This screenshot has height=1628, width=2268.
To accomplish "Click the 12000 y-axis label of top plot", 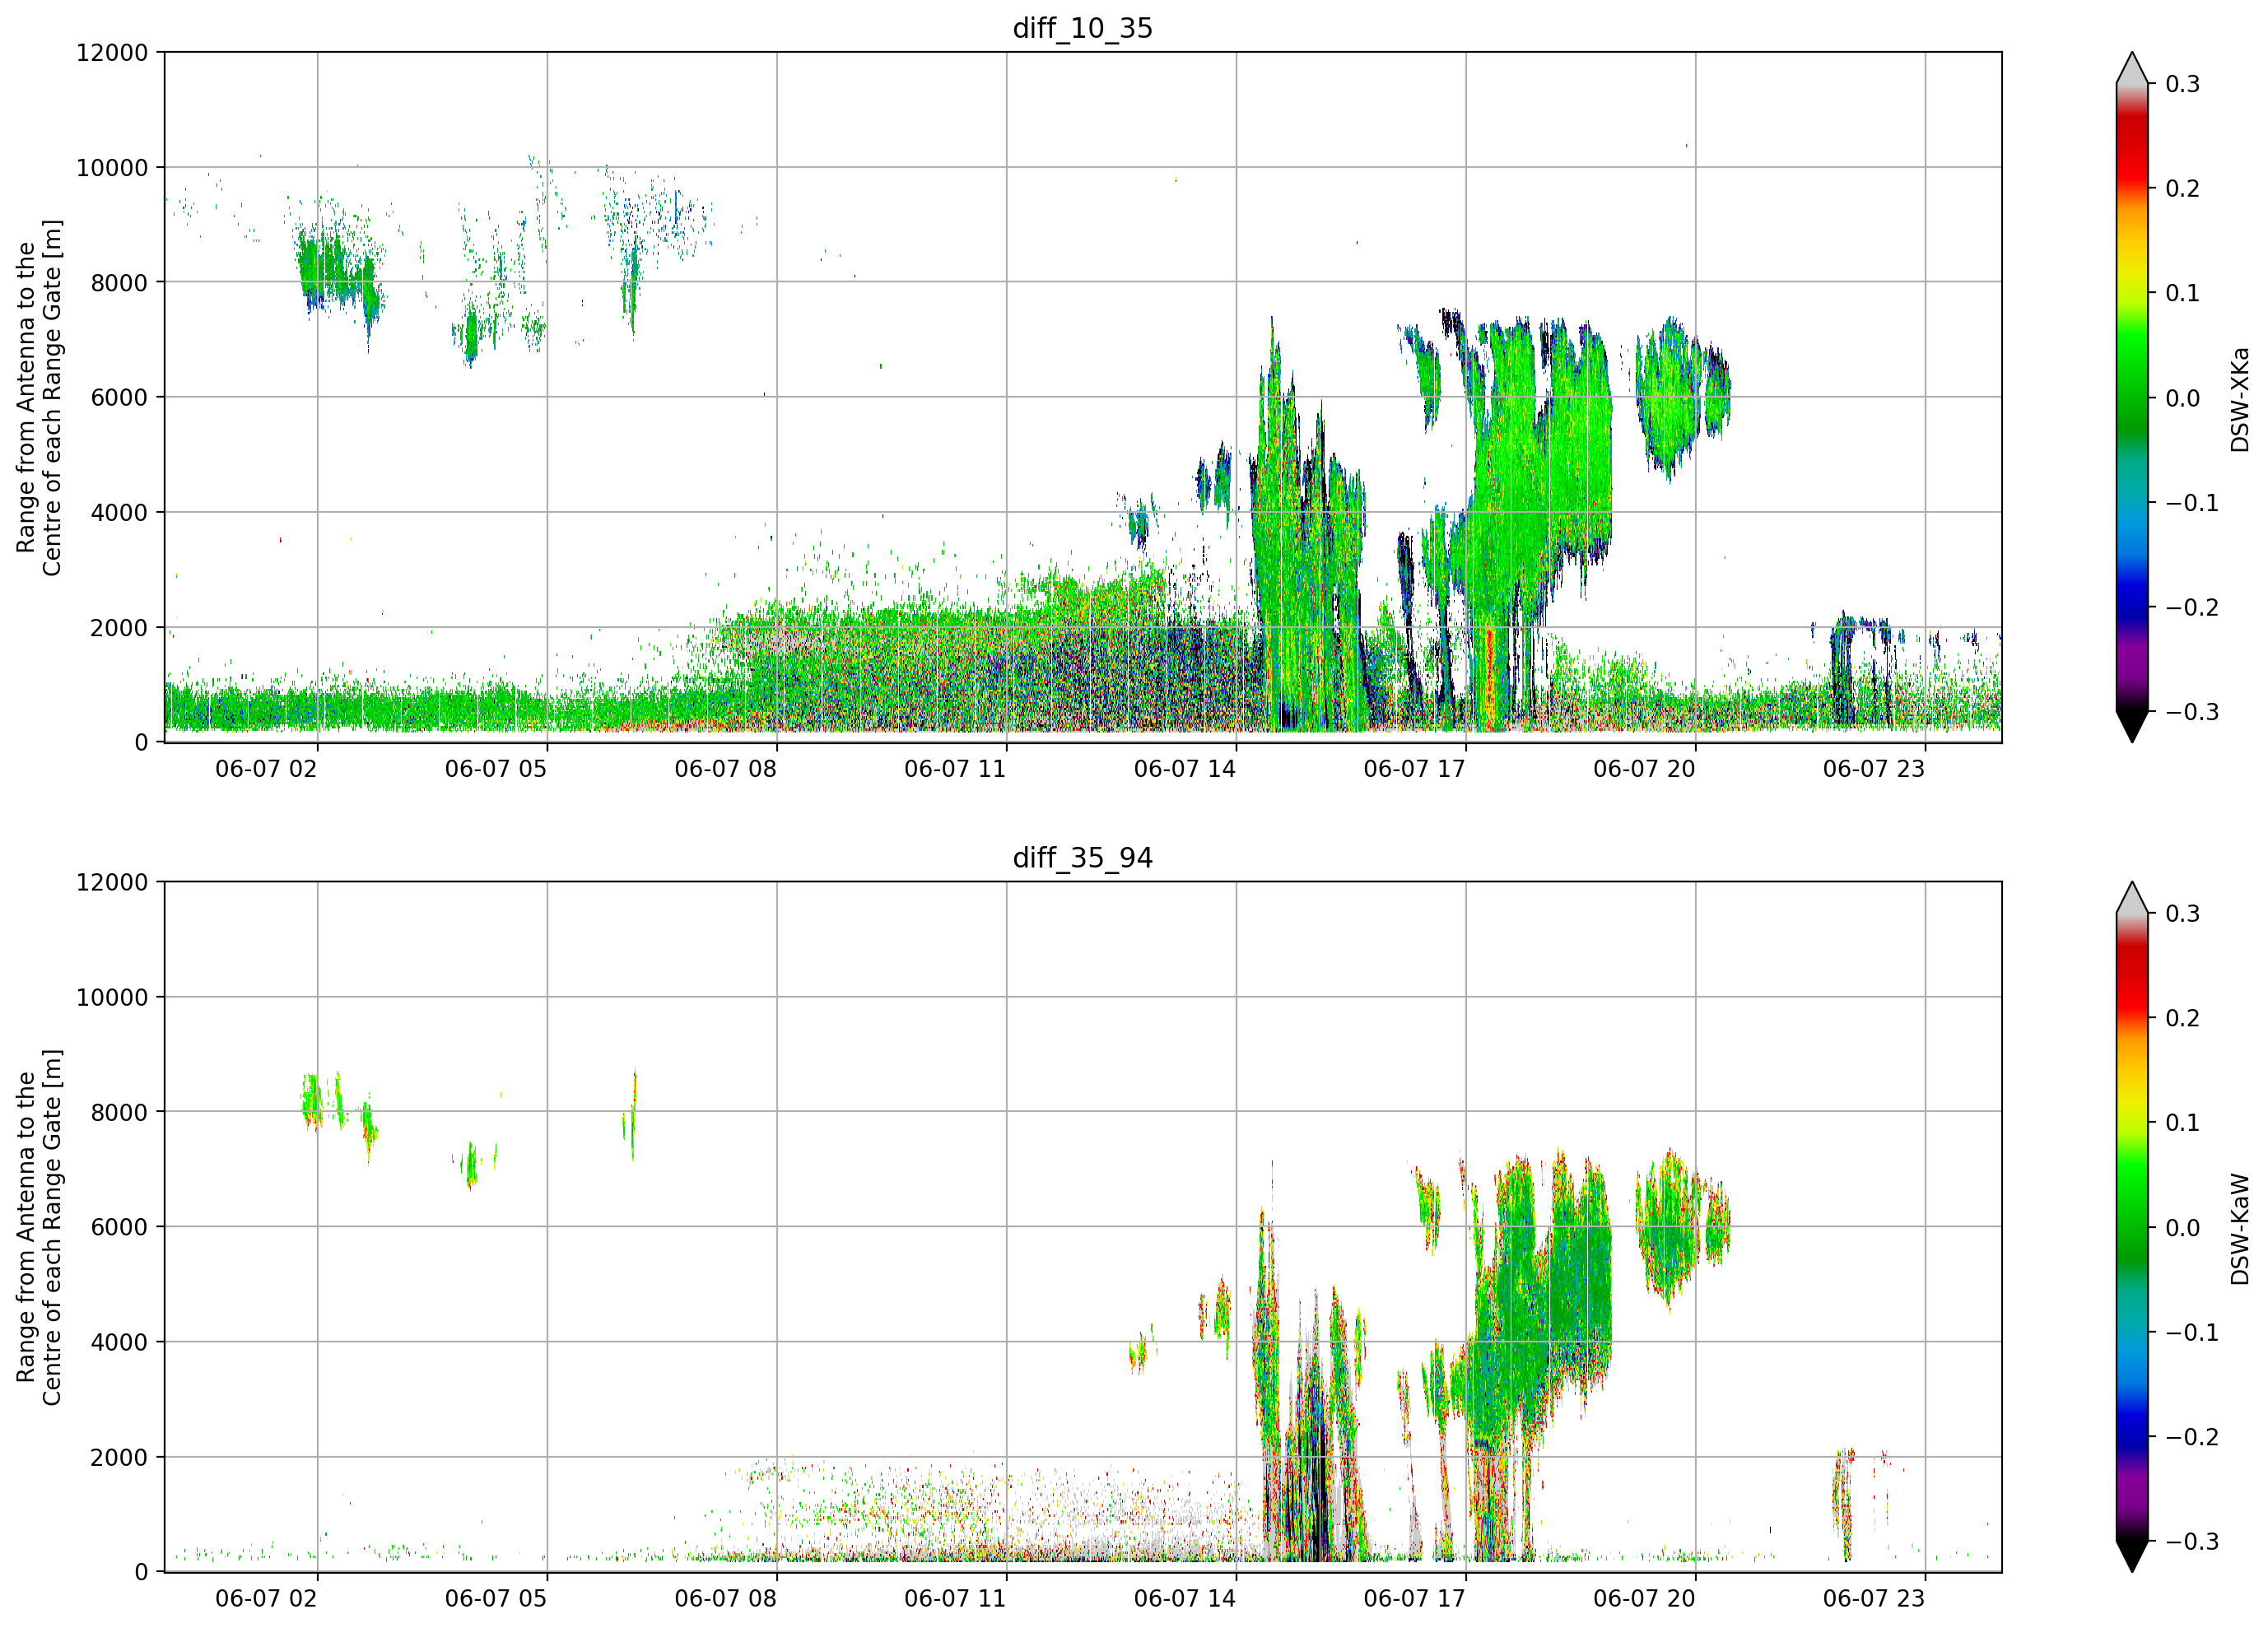I will point(112,53).
